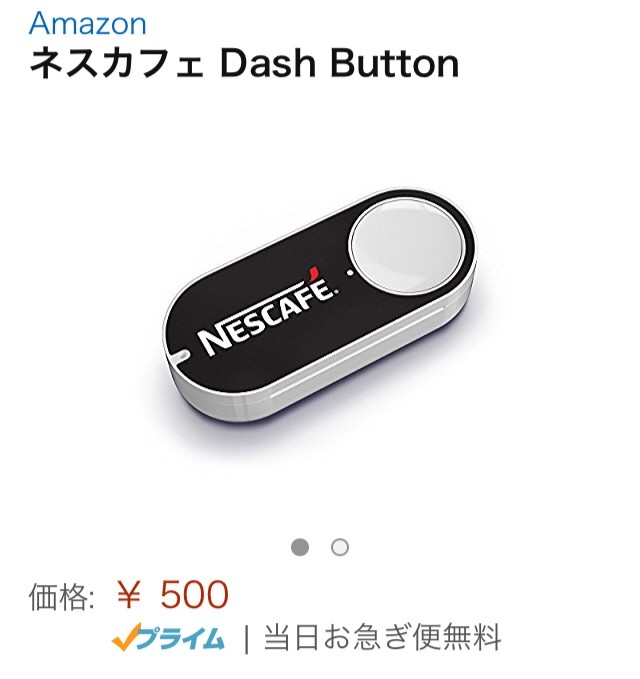640x679 pixels.
Task: Tap the small LED dot beside round button
Action: point(350,273)
